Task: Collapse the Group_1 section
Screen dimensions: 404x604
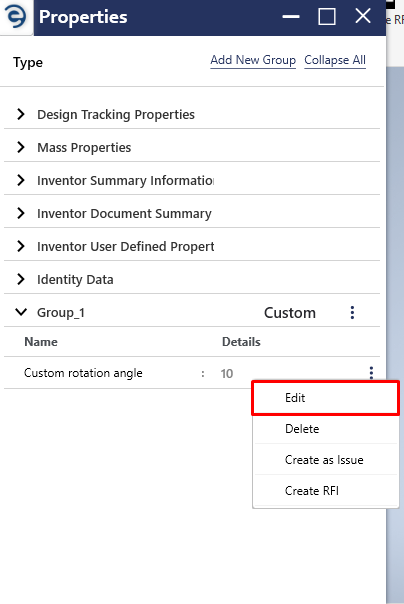Action: coord(21,312)
